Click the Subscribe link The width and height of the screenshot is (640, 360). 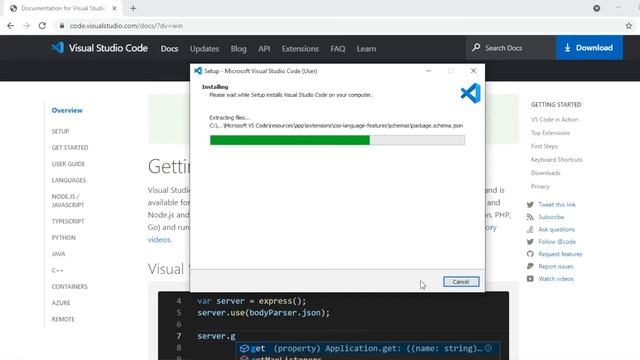551,217
